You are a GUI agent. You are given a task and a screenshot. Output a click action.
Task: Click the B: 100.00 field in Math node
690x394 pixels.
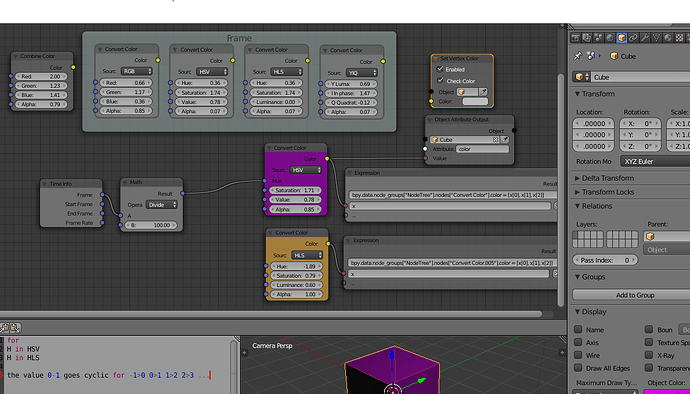(x=151, y=225)
